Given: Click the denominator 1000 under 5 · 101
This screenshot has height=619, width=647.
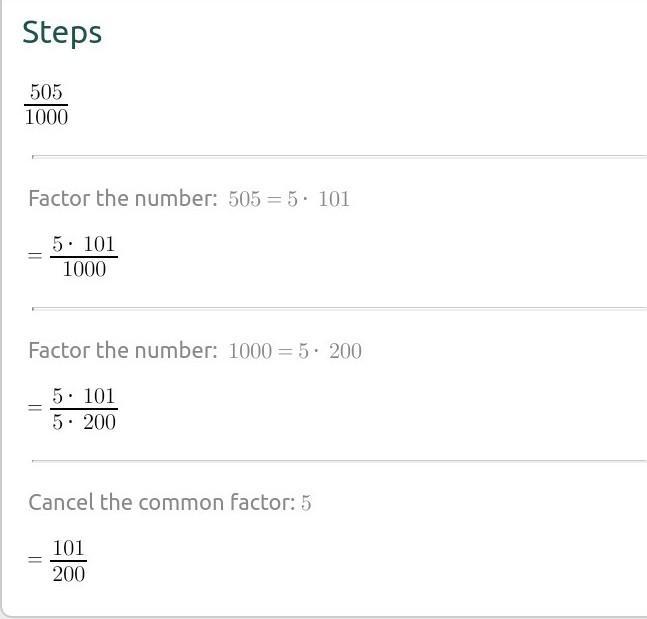Looking at the screenshot, I should pos(84,269).
